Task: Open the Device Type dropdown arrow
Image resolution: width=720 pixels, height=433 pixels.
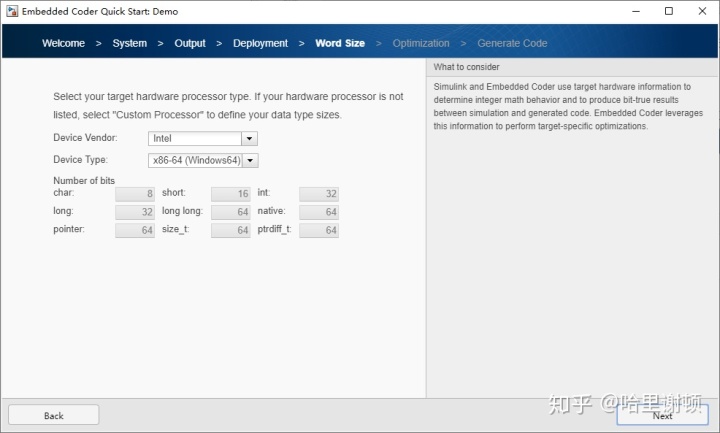Action: 250,160
